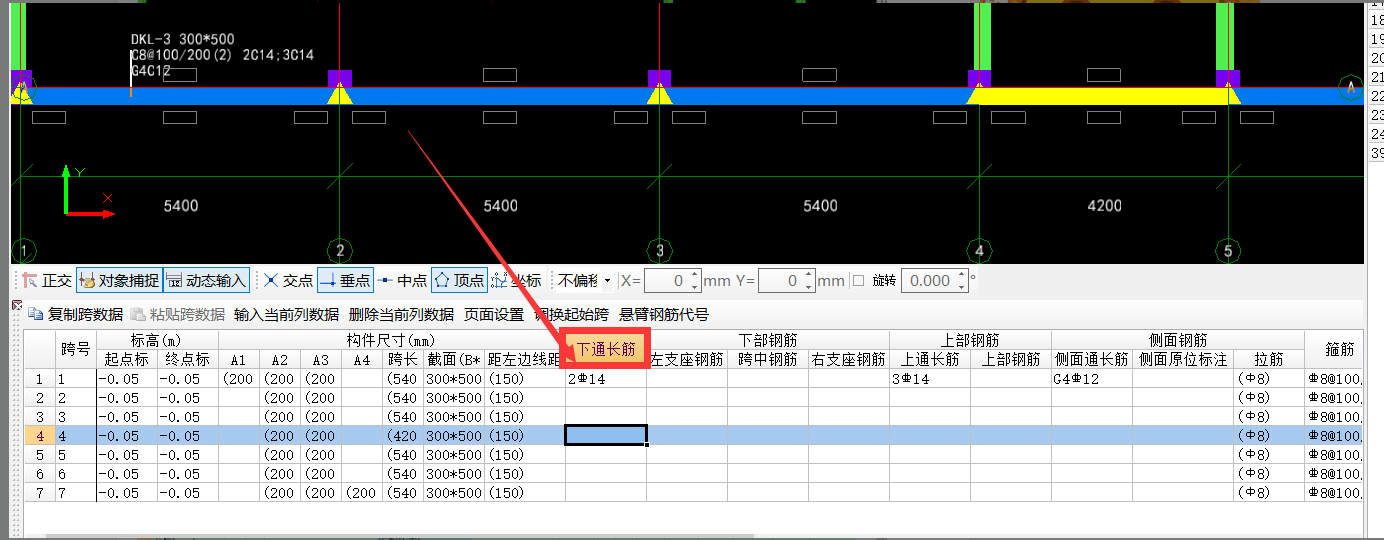Enable 交点 intersection snap
The width and height of the screenshot is (1384, 540).
tap(288, 281)
